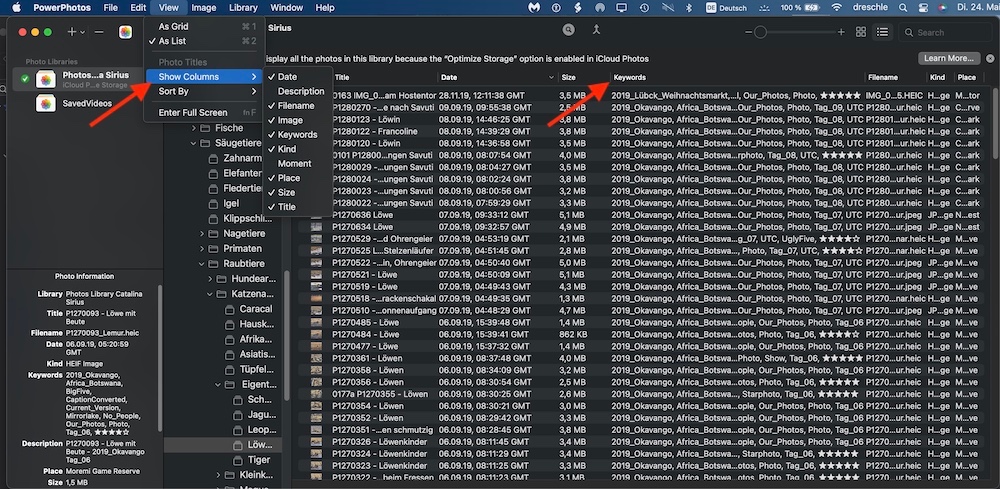The width and height of the screenshot is (1000, 489).
Task: Click the thumbnail size plus icon
Action: pyautogui.click(x=841, y=32)
